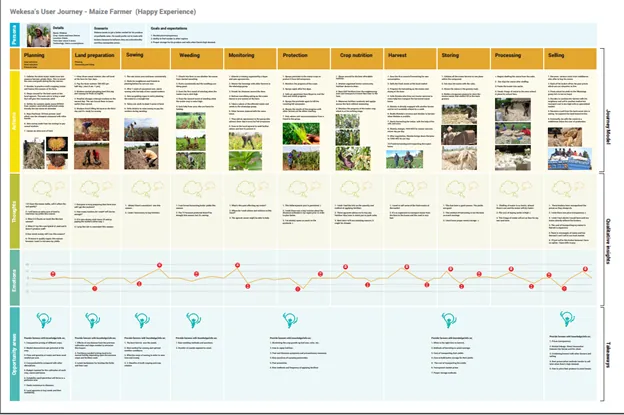Select the Planning stage header
Viewport: 624px width, 415px height.
click(x=45, y=58)
